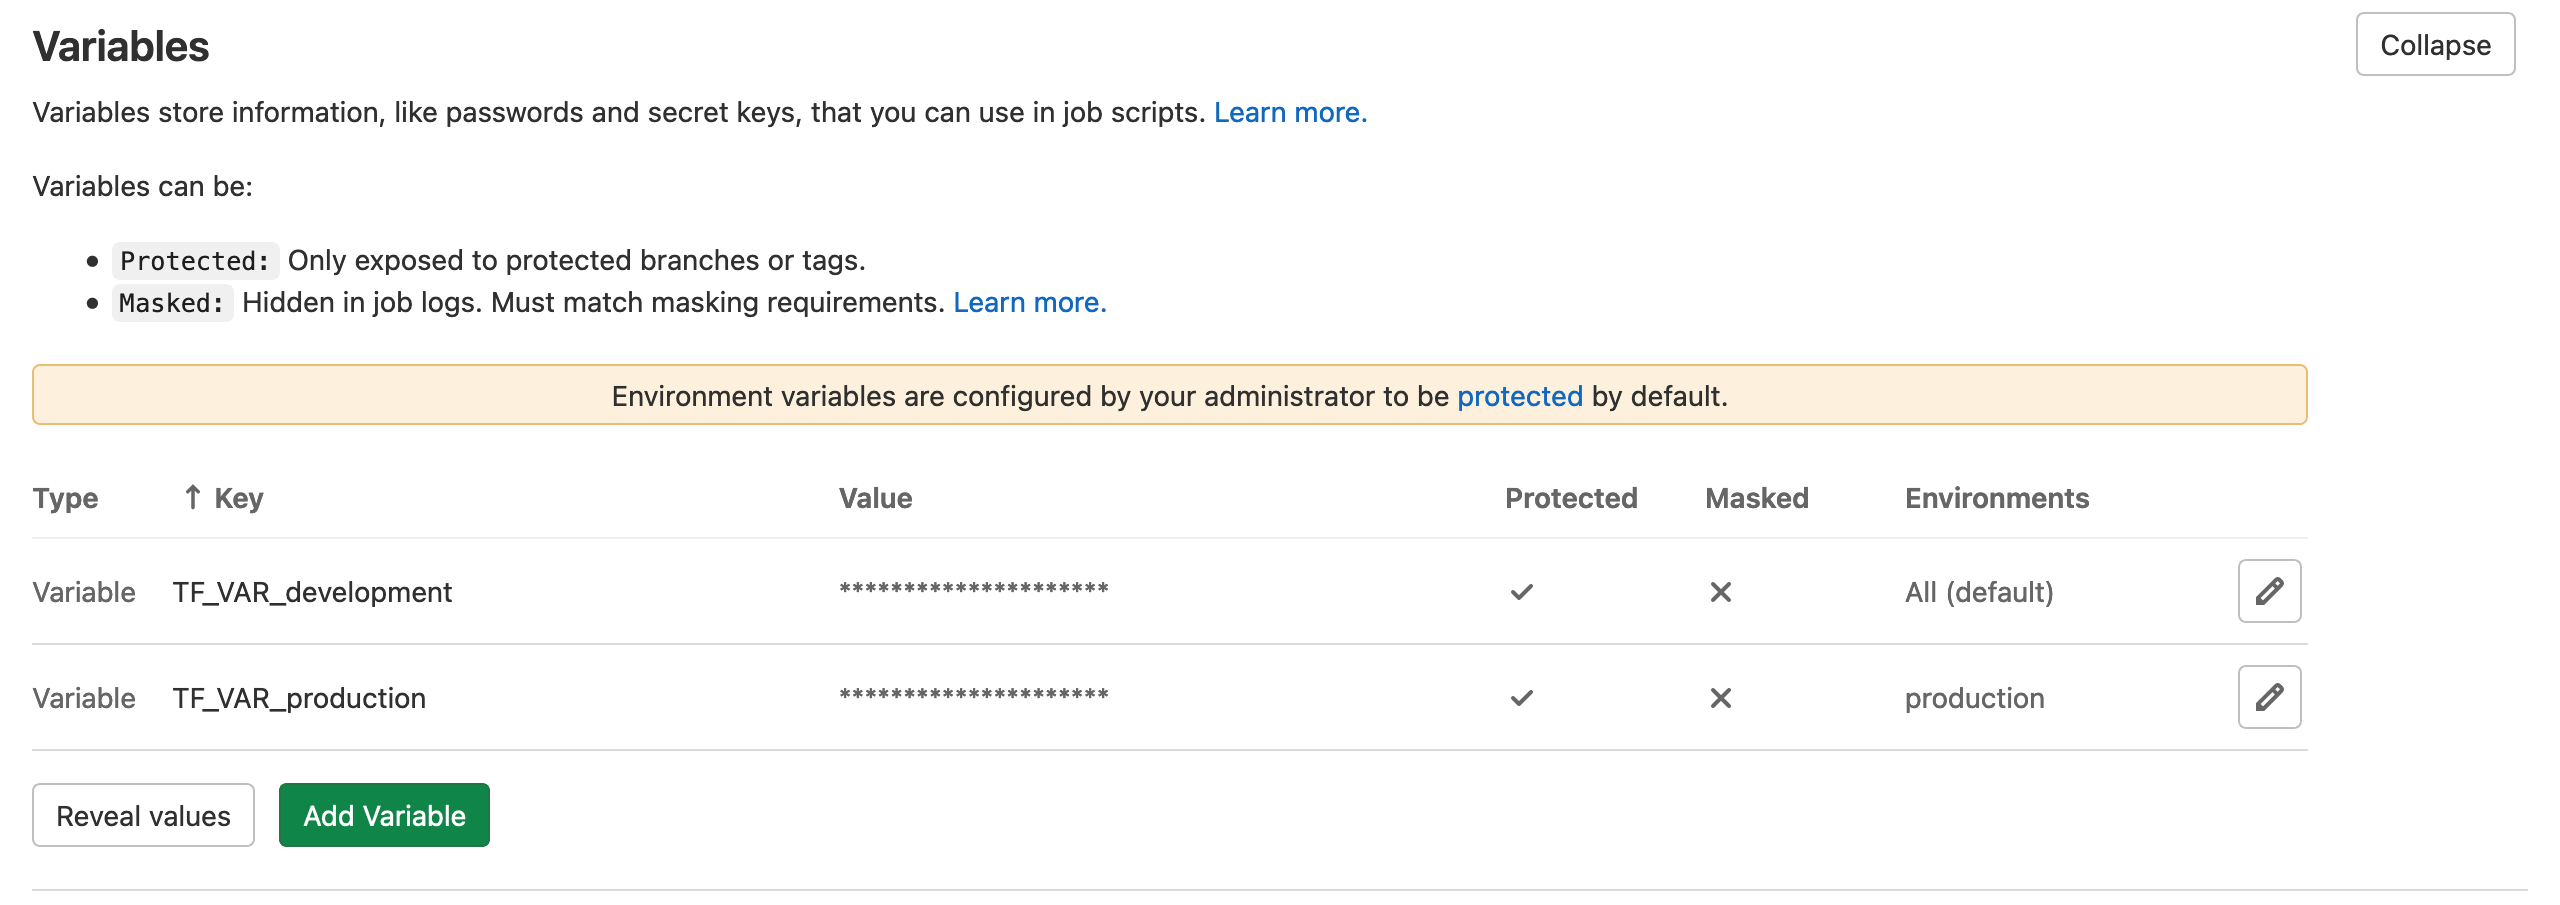Image resolution: width=2560 pixels, height=905 pixels.
Task: Click the Value column header
Action: pos(875,498)
